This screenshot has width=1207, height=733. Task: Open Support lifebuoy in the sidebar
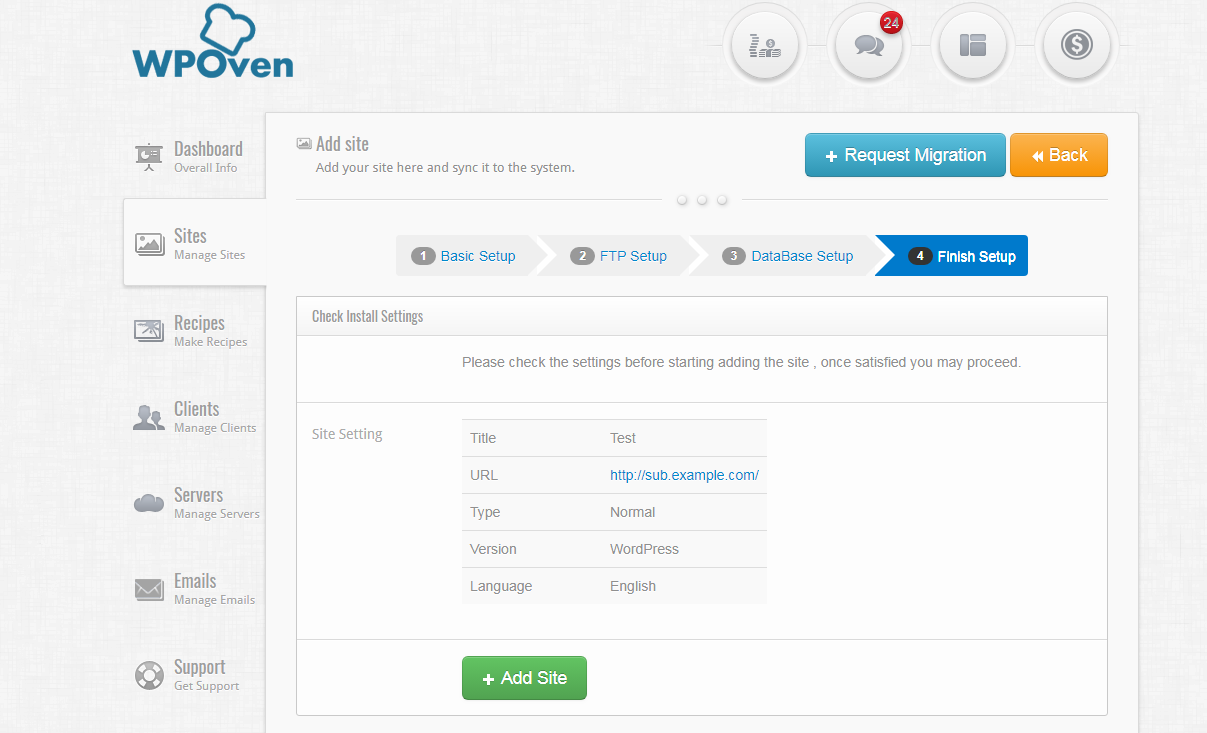tap(149, 675)
